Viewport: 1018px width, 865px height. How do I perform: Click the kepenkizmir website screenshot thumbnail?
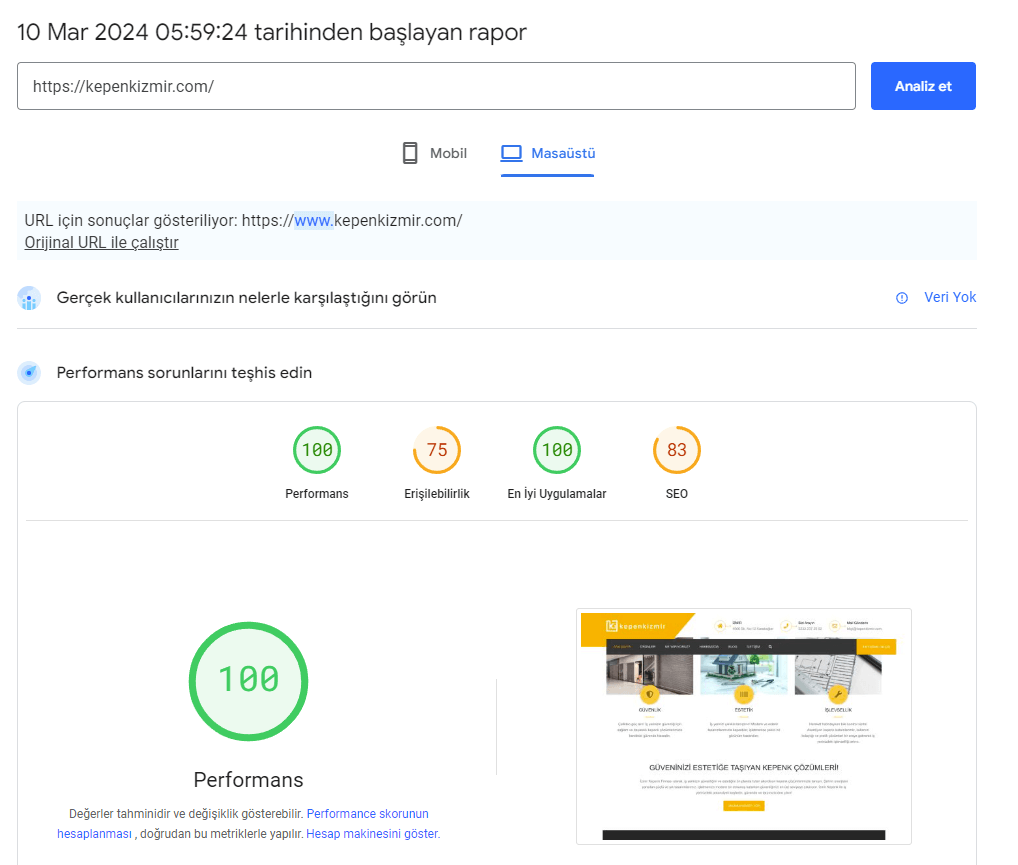click(744, 726)
